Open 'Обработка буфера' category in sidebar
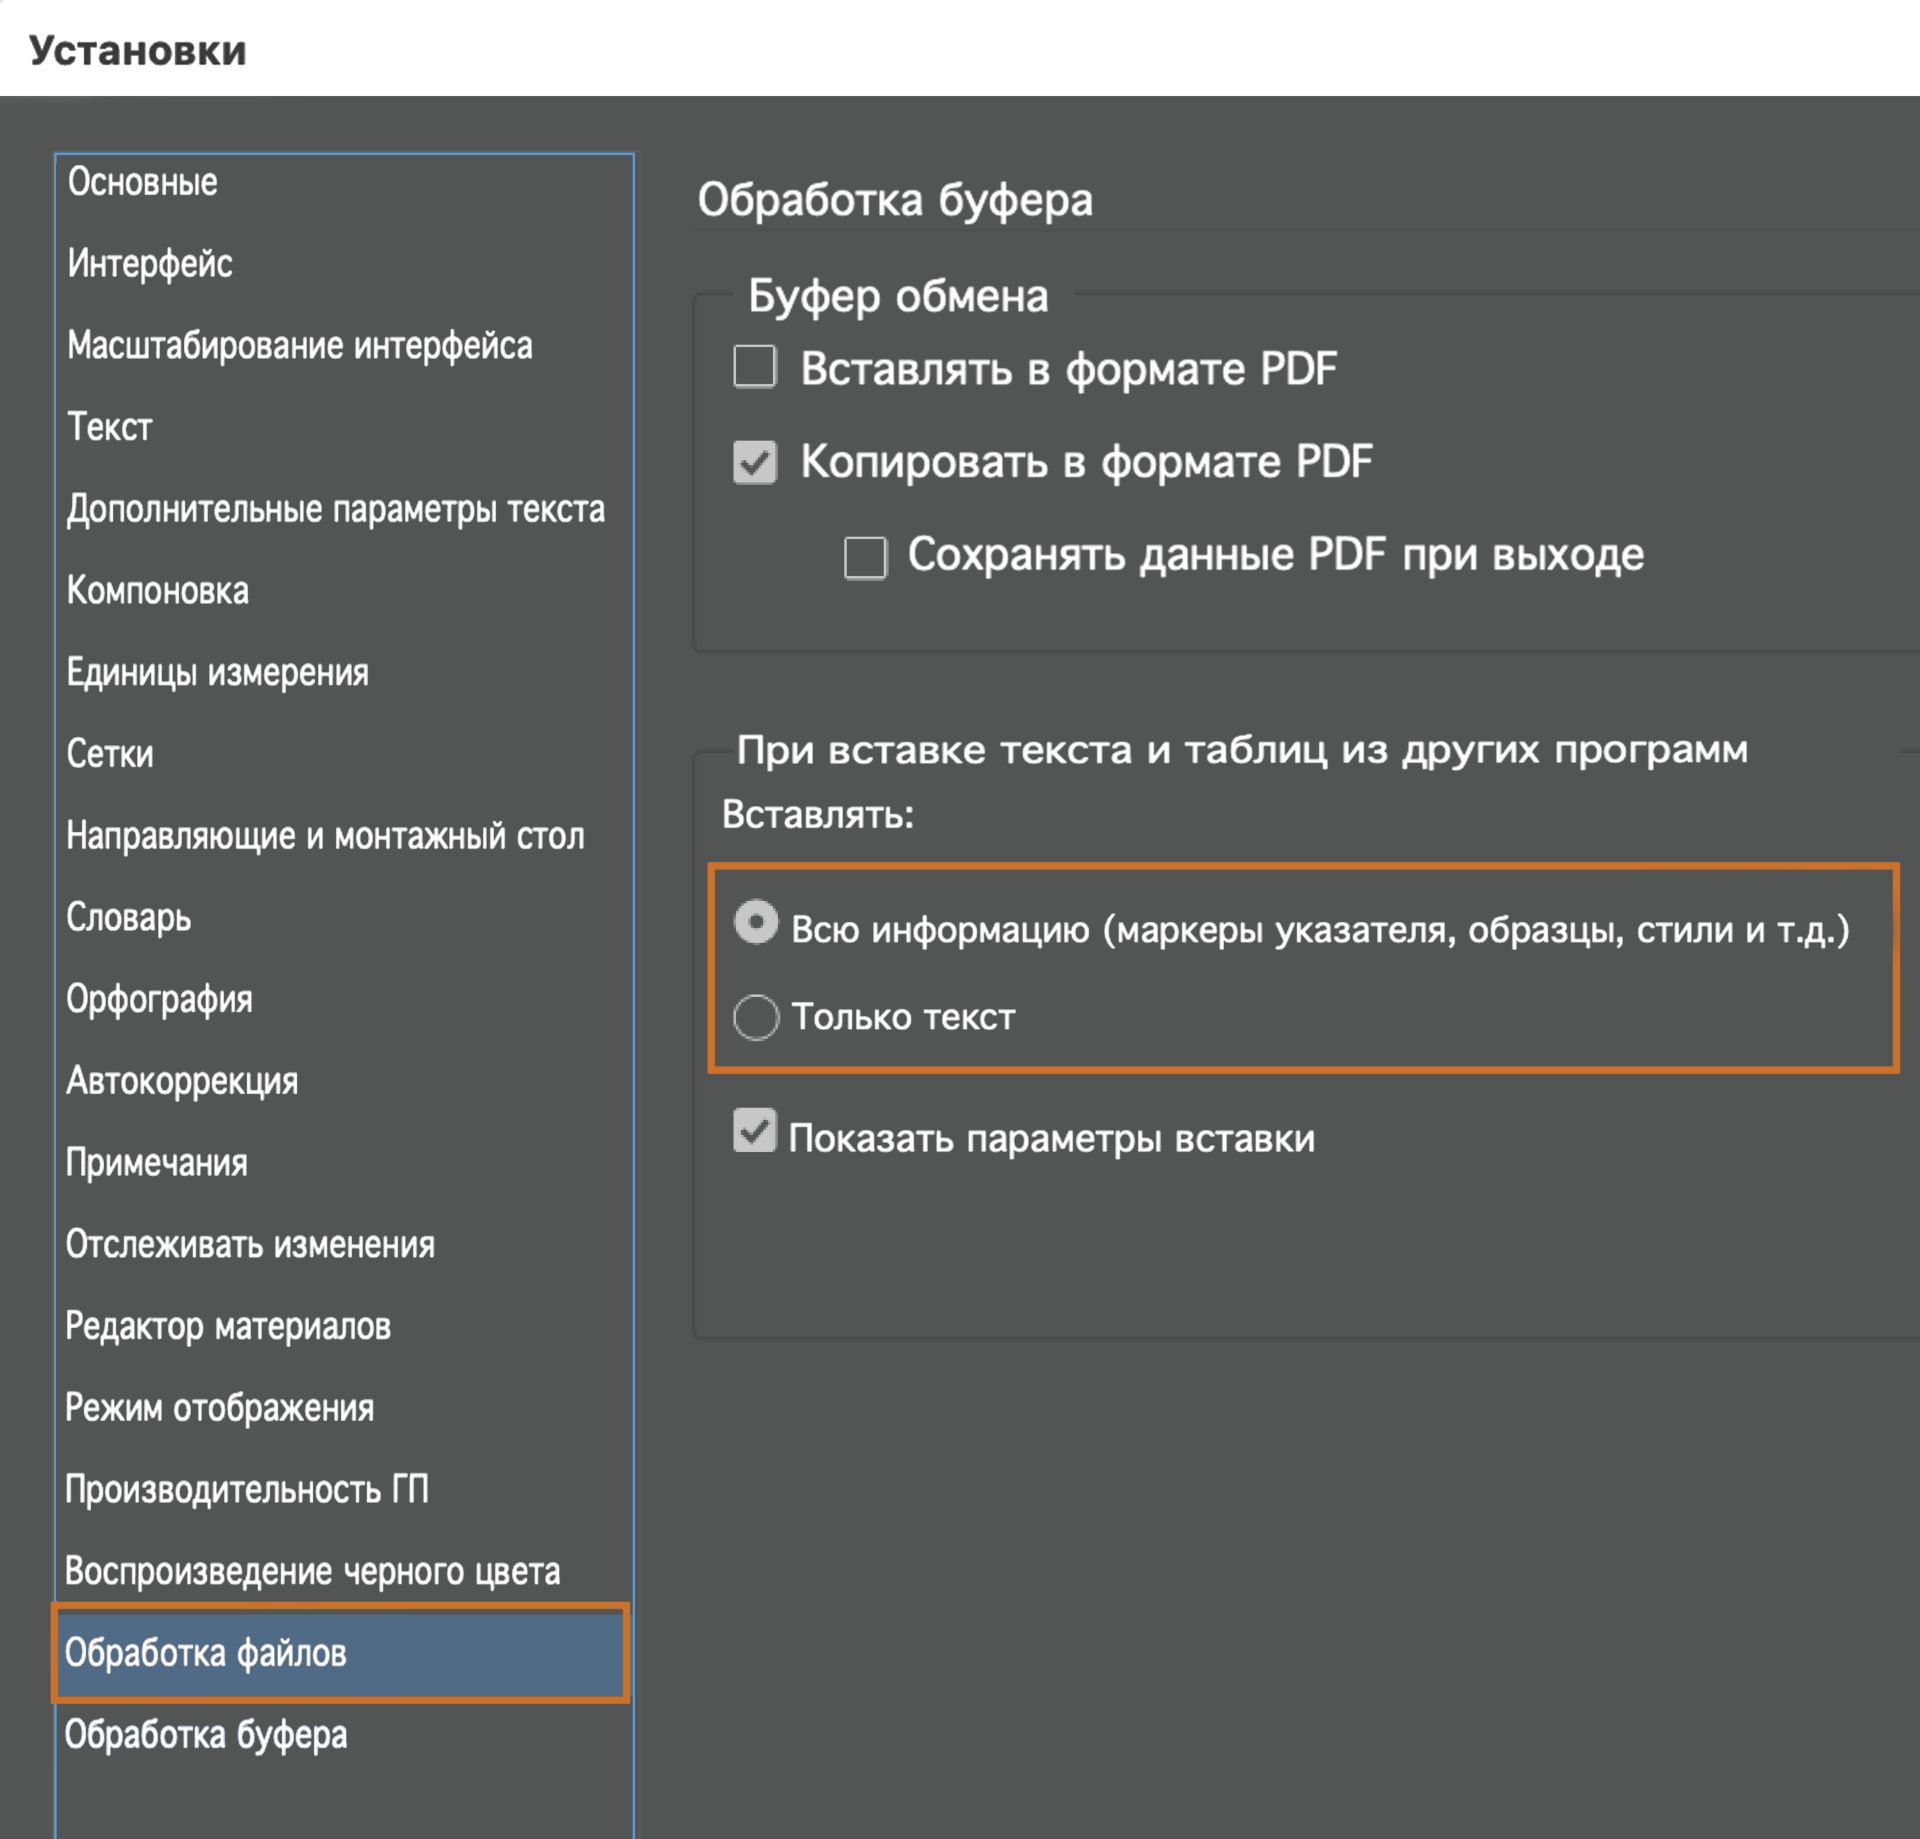1920x1839 pixels. 206,1735
